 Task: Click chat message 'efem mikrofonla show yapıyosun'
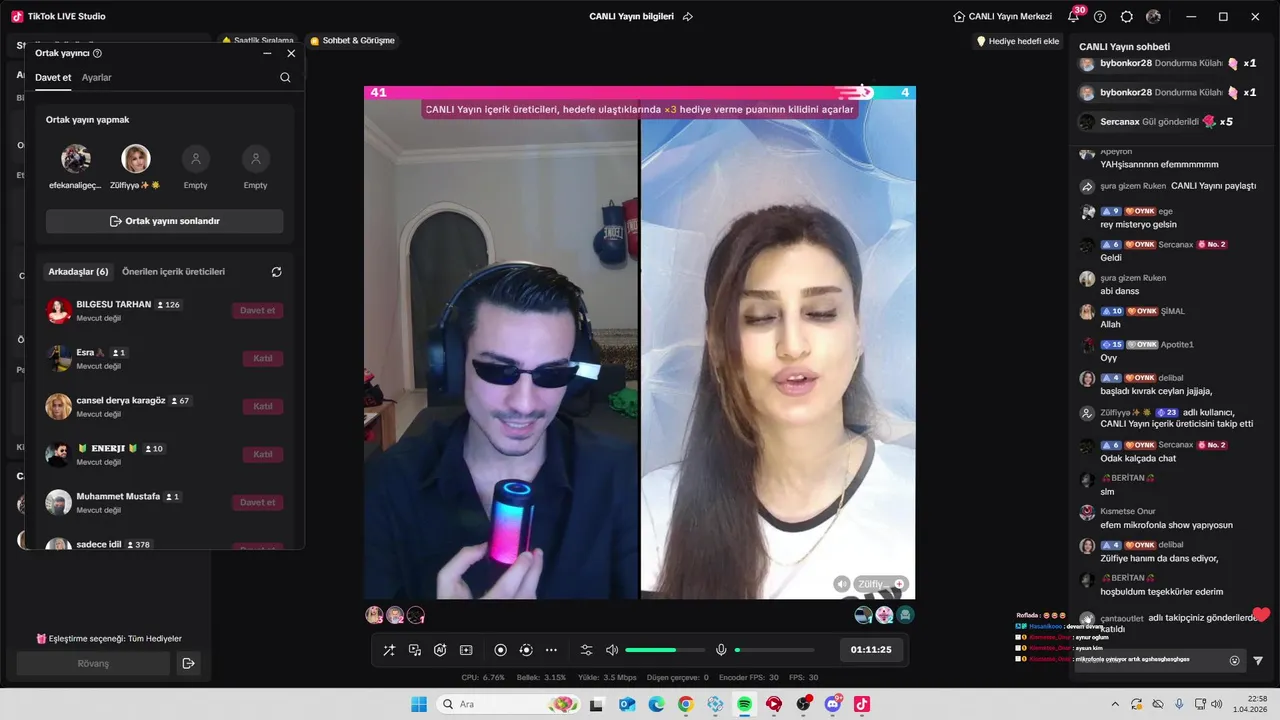(x=1166, y=525)
